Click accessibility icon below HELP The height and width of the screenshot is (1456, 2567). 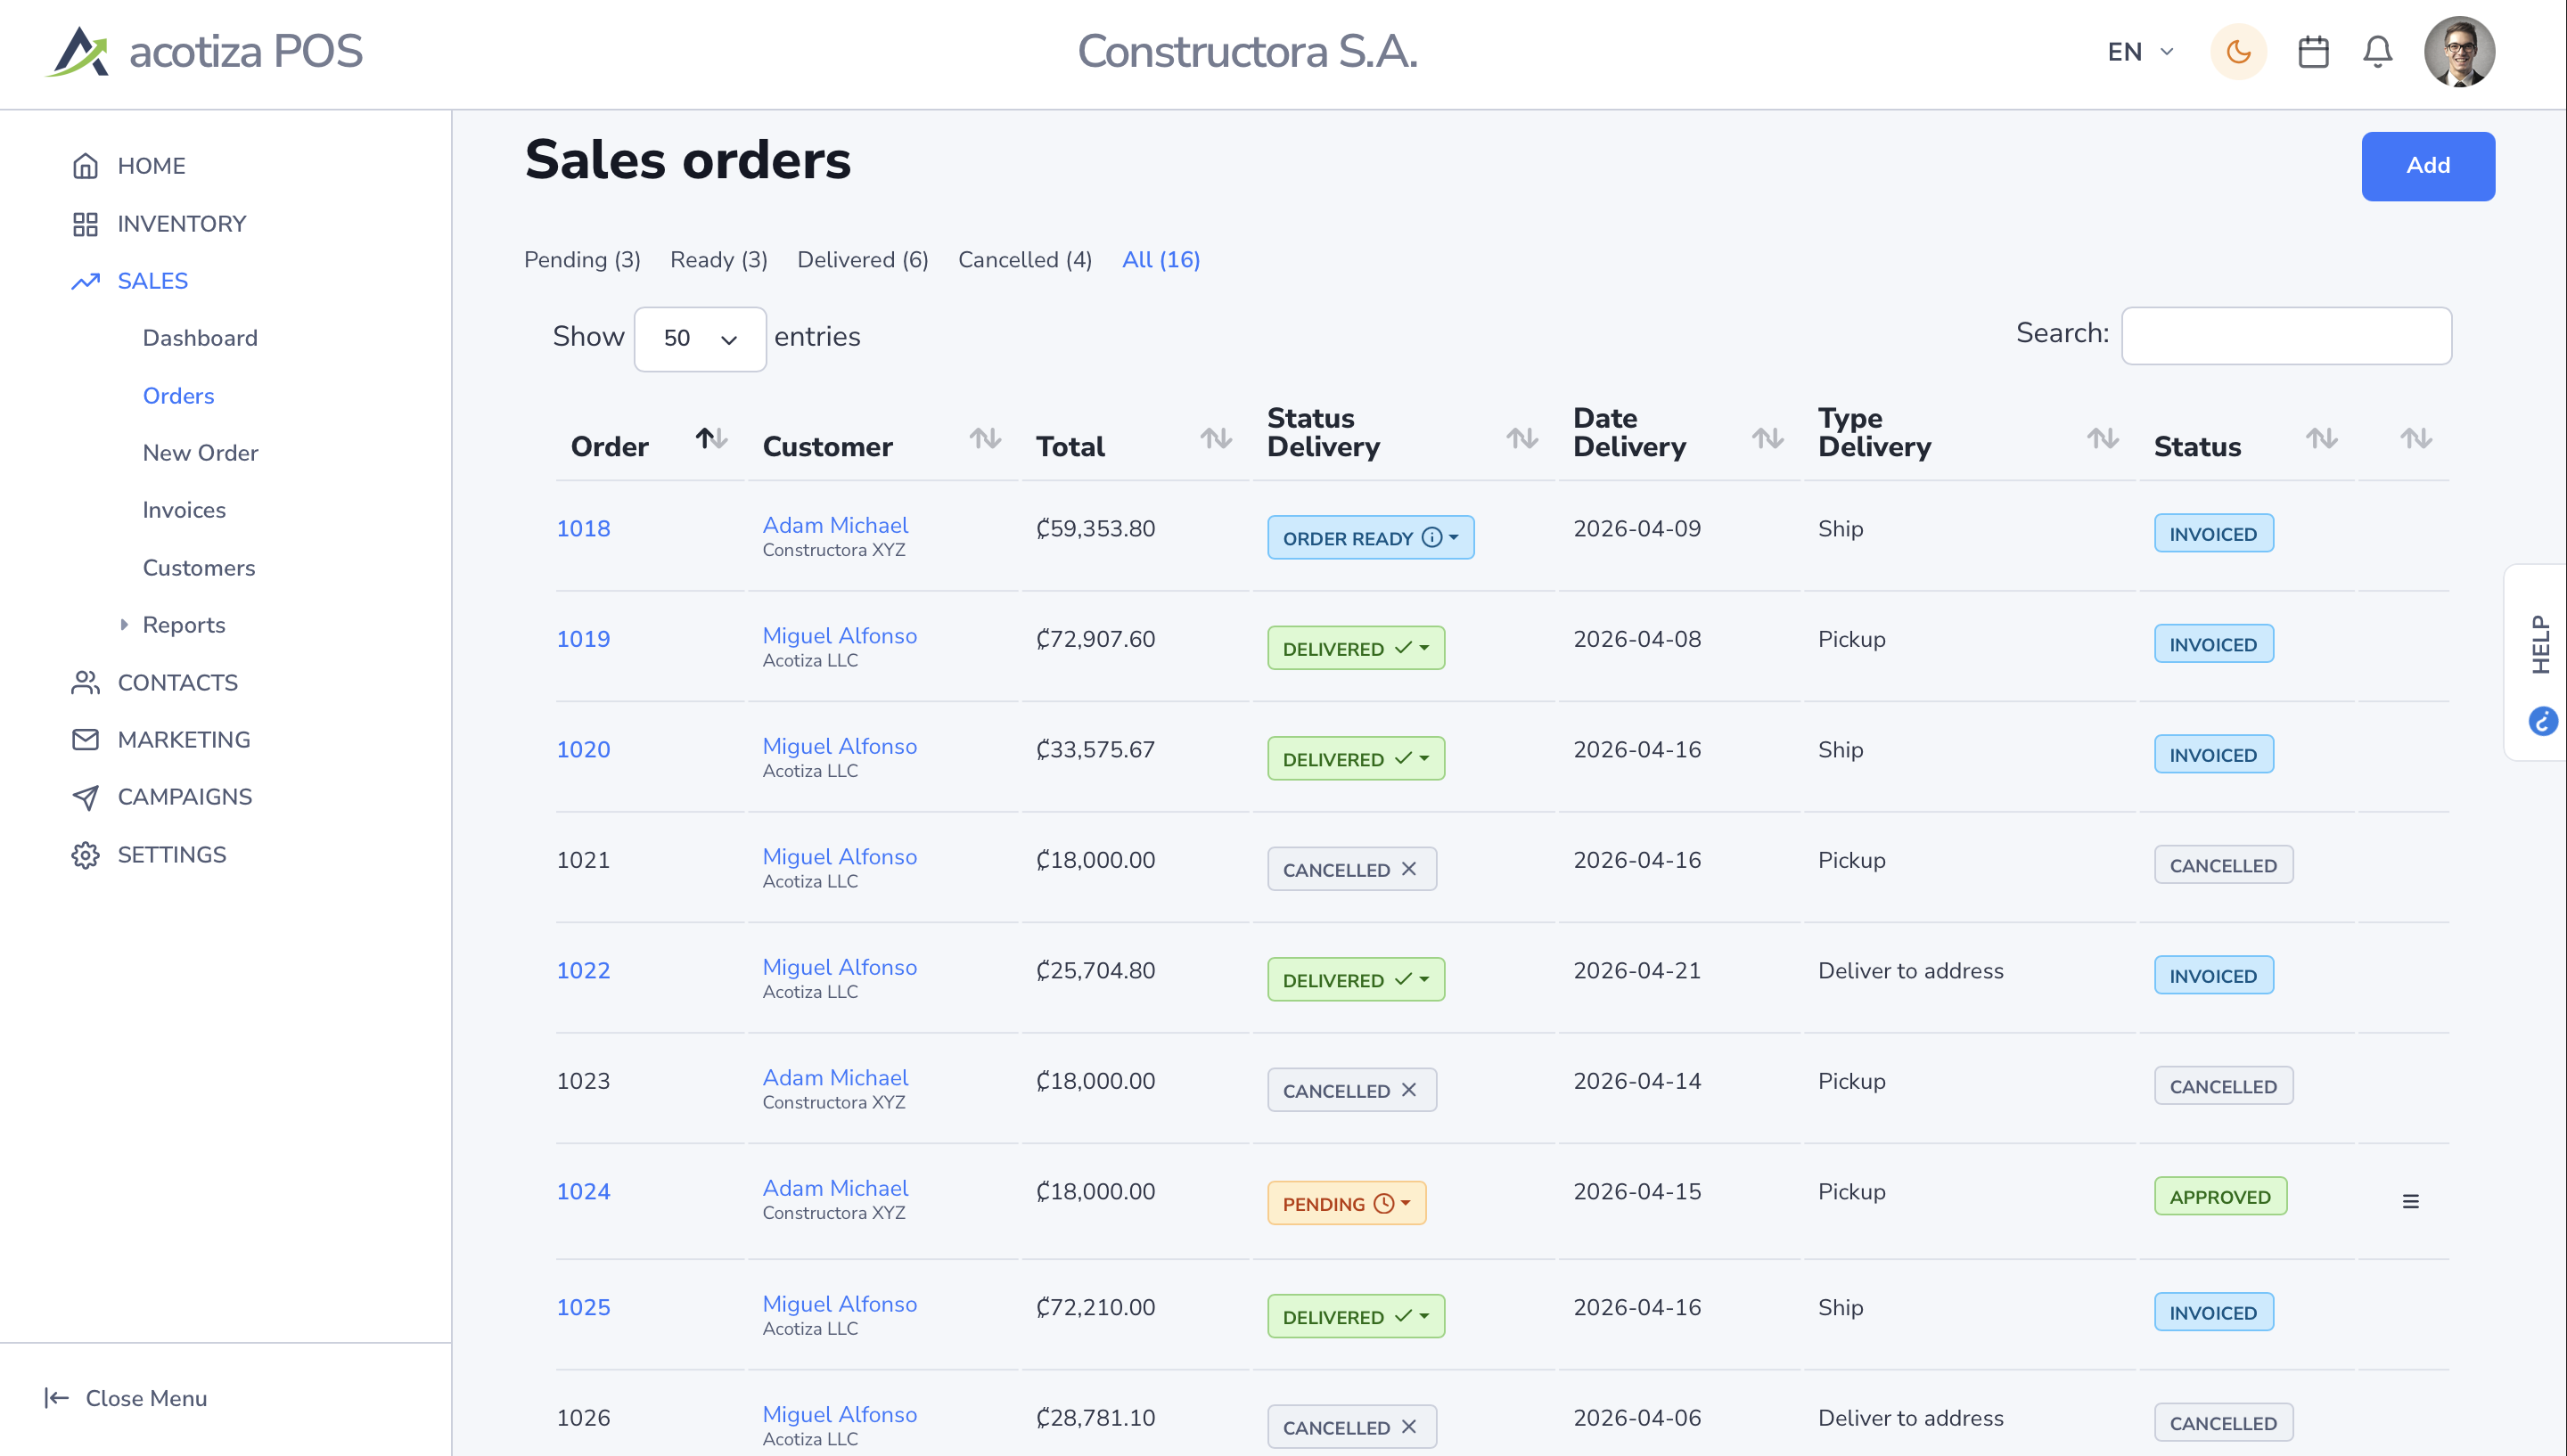(x=2543, y=721)
